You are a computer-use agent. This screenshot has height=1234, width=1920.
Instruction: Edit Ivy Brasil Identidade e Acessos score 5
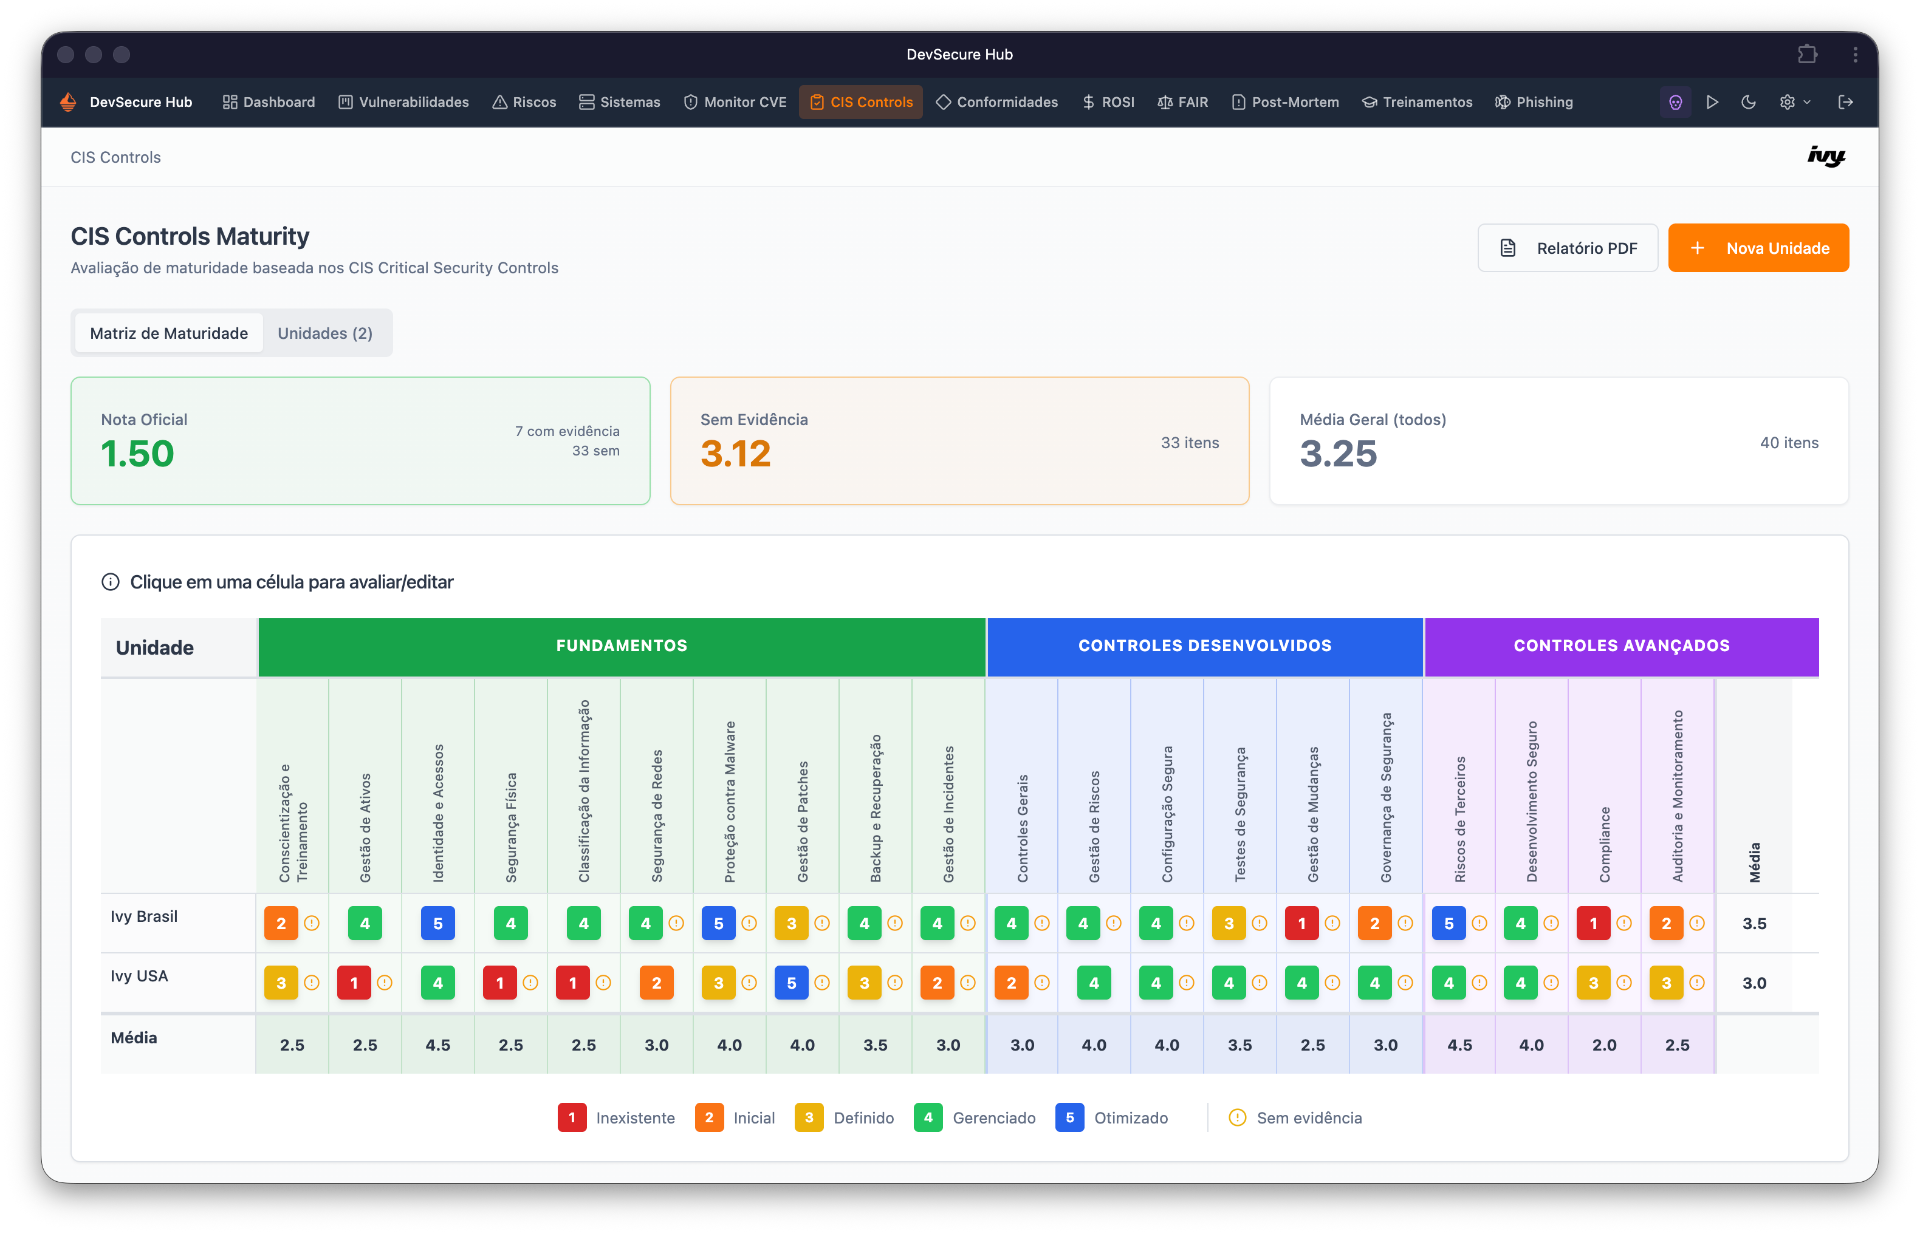438,923
